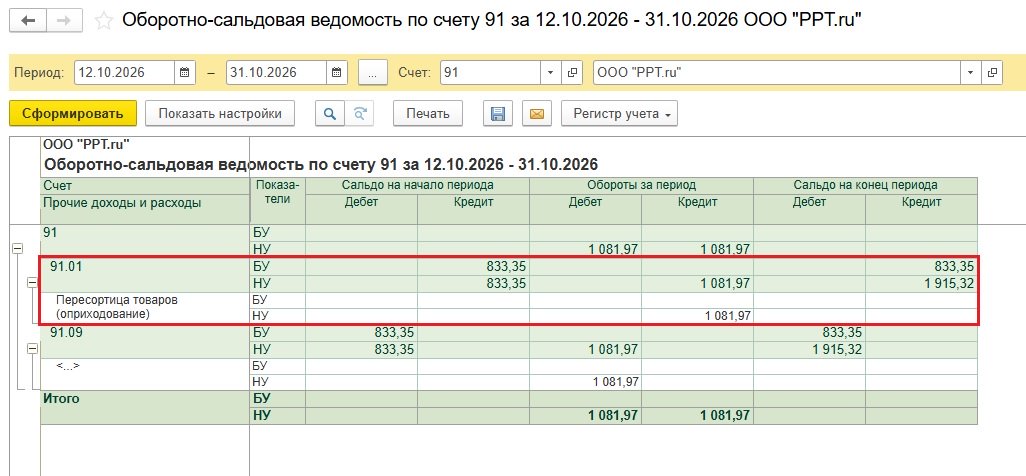Collapse the 91.01 subaccount group
This screenshot has height=476, width=1026.
tap(31, 282)
